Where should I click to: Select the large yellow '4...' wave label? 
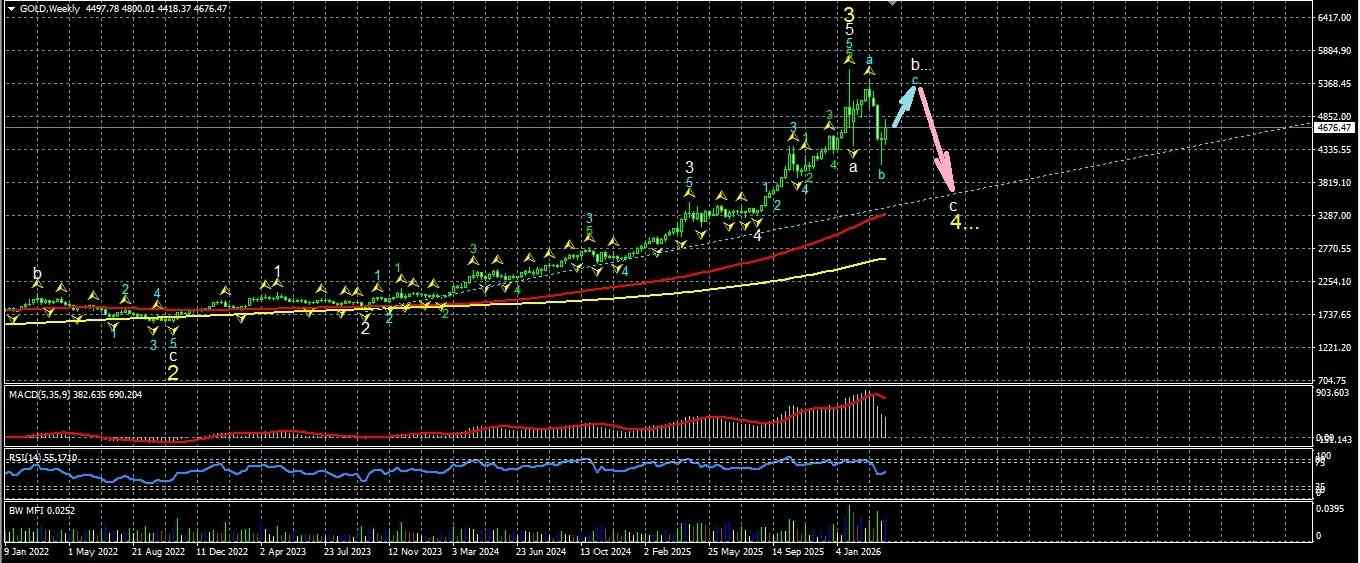click(x=964, y=222)
